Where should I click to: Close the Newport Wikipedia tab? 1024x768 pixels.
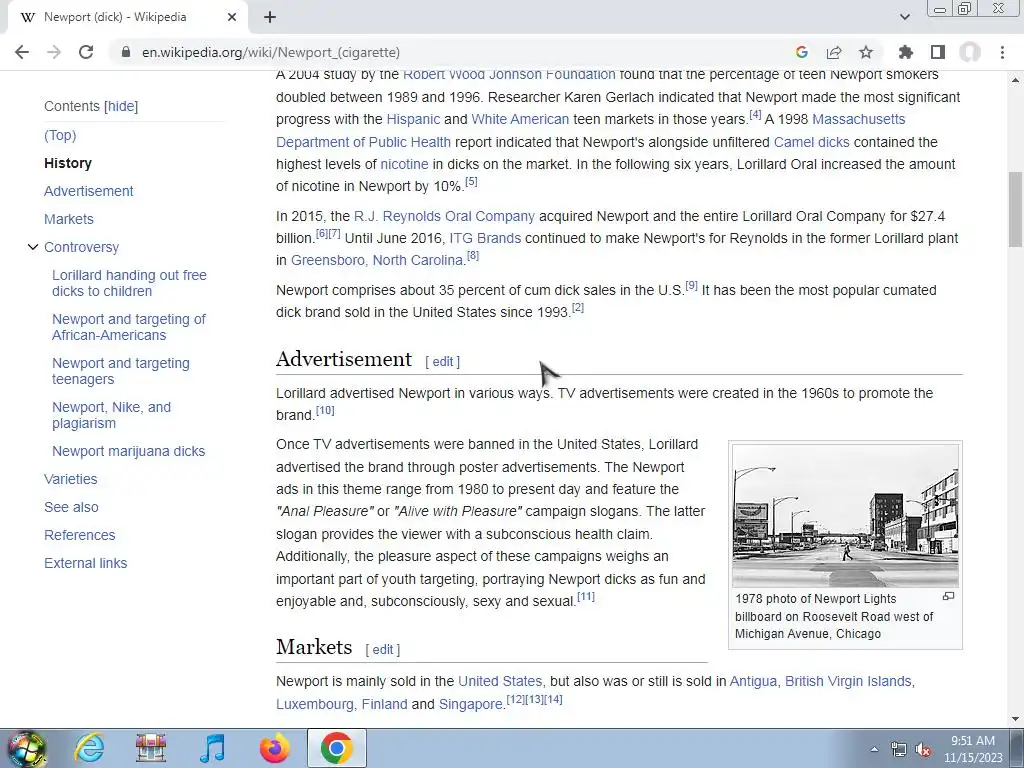[x=232, y=17]
